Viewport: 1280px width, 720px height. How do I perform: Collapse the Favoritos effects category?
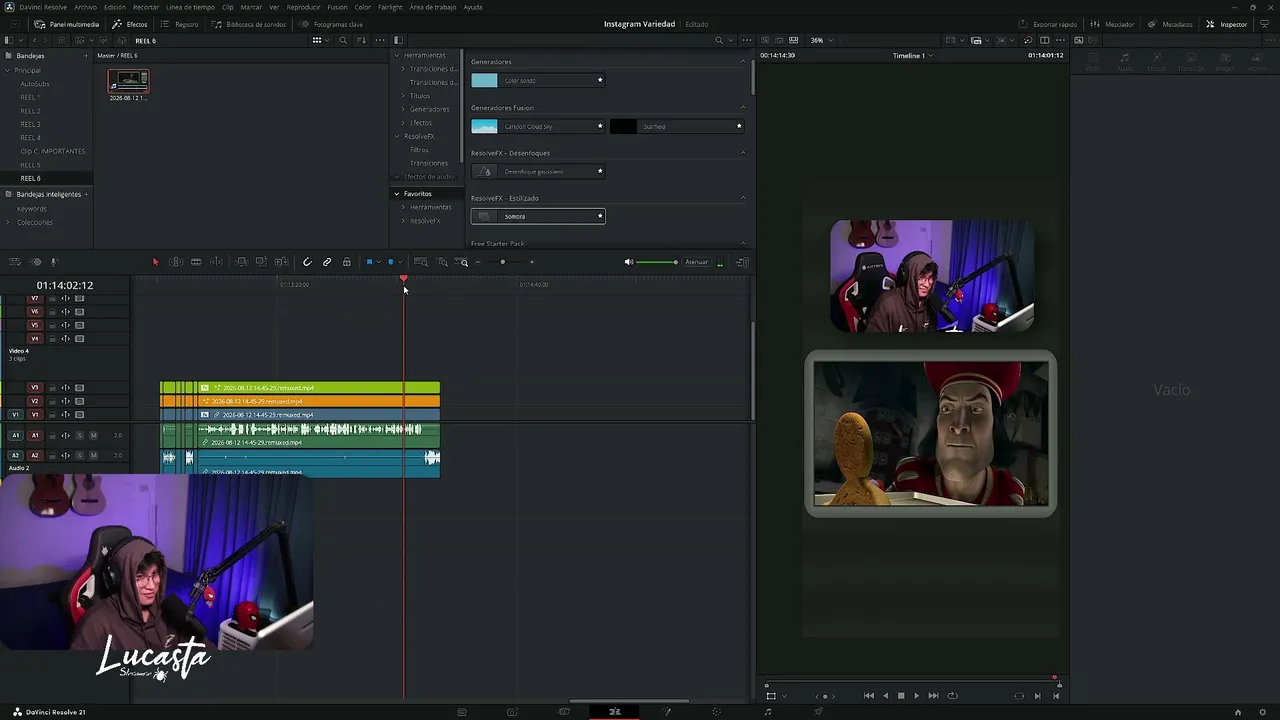(x=397, y=194)
